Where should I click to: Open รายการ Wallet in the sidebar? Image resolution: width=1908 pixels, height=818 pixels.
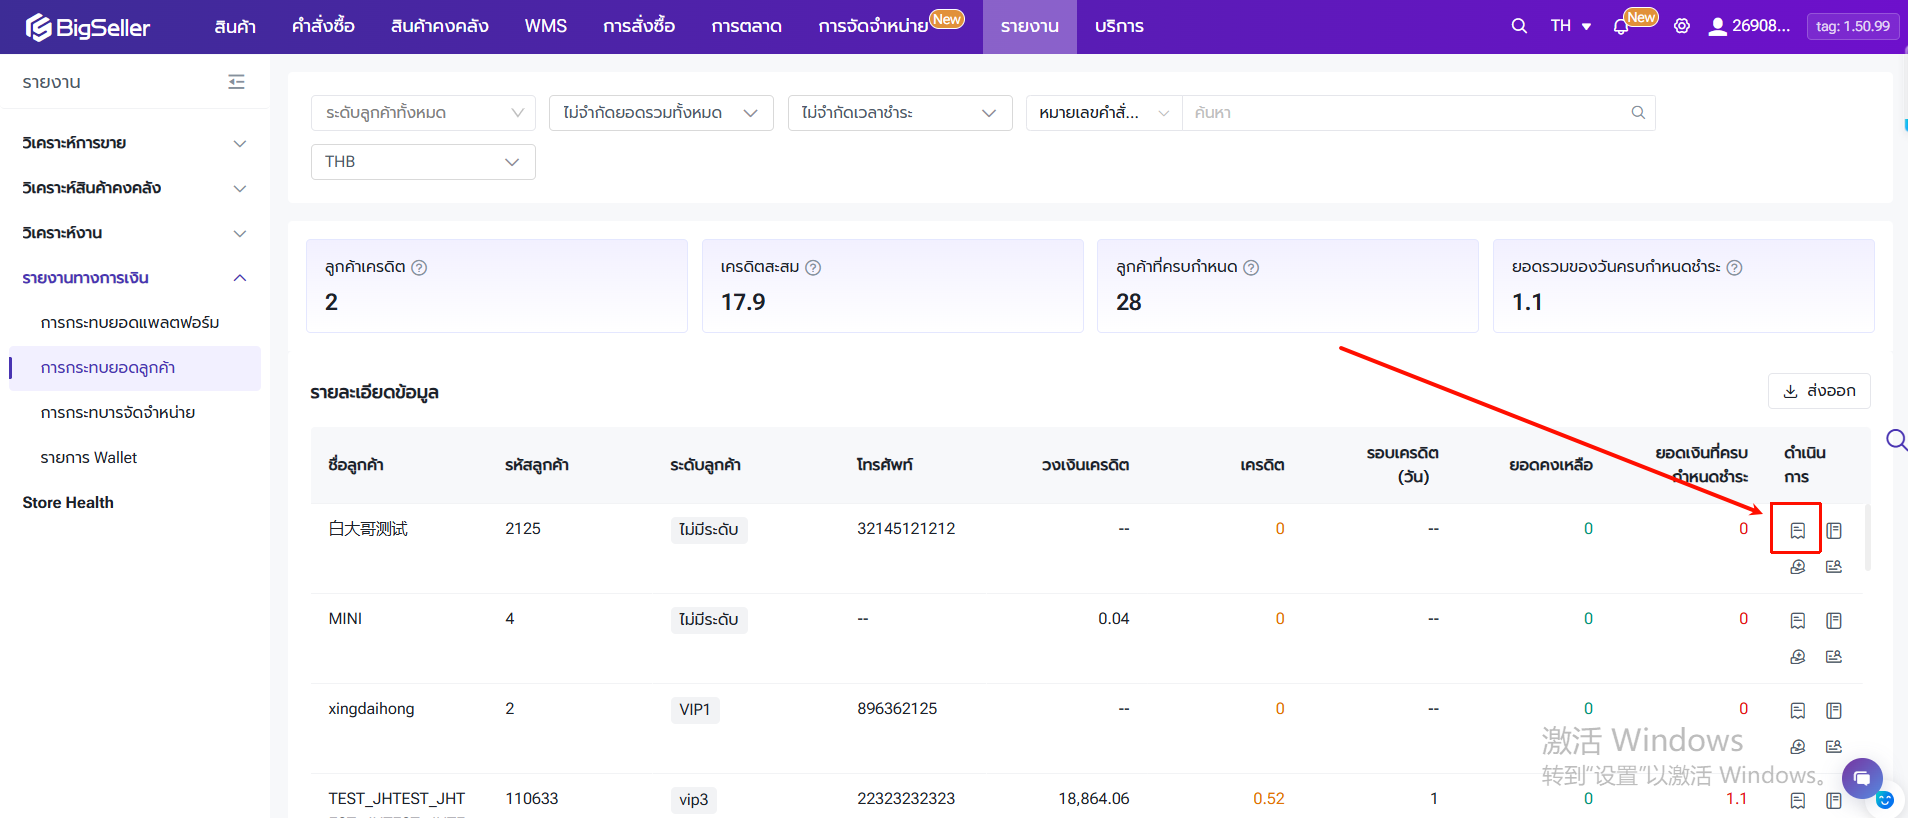tap(89, 458)
